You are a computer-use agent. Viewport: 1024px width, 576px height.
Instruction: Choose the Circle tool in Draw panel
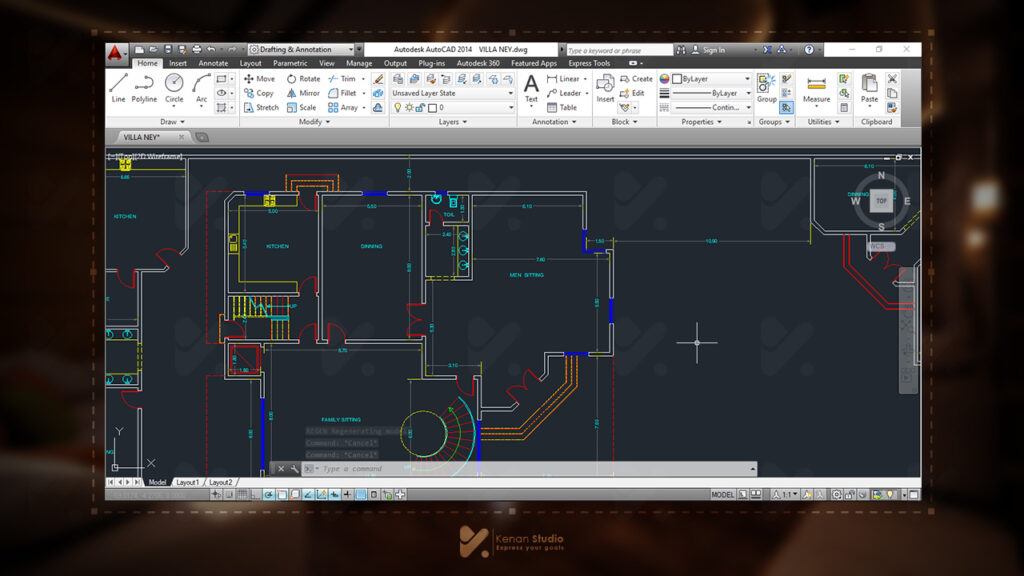point(174,86)
